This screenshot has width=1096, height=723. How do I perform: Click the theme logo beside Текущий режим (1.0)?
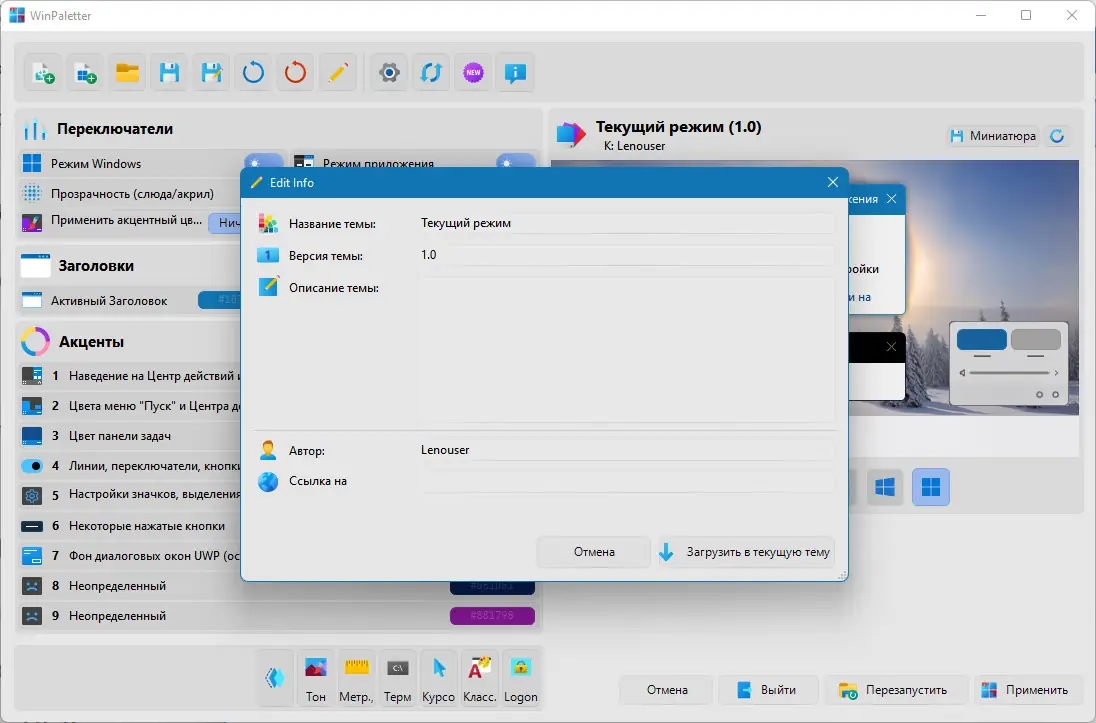point(571,134)
